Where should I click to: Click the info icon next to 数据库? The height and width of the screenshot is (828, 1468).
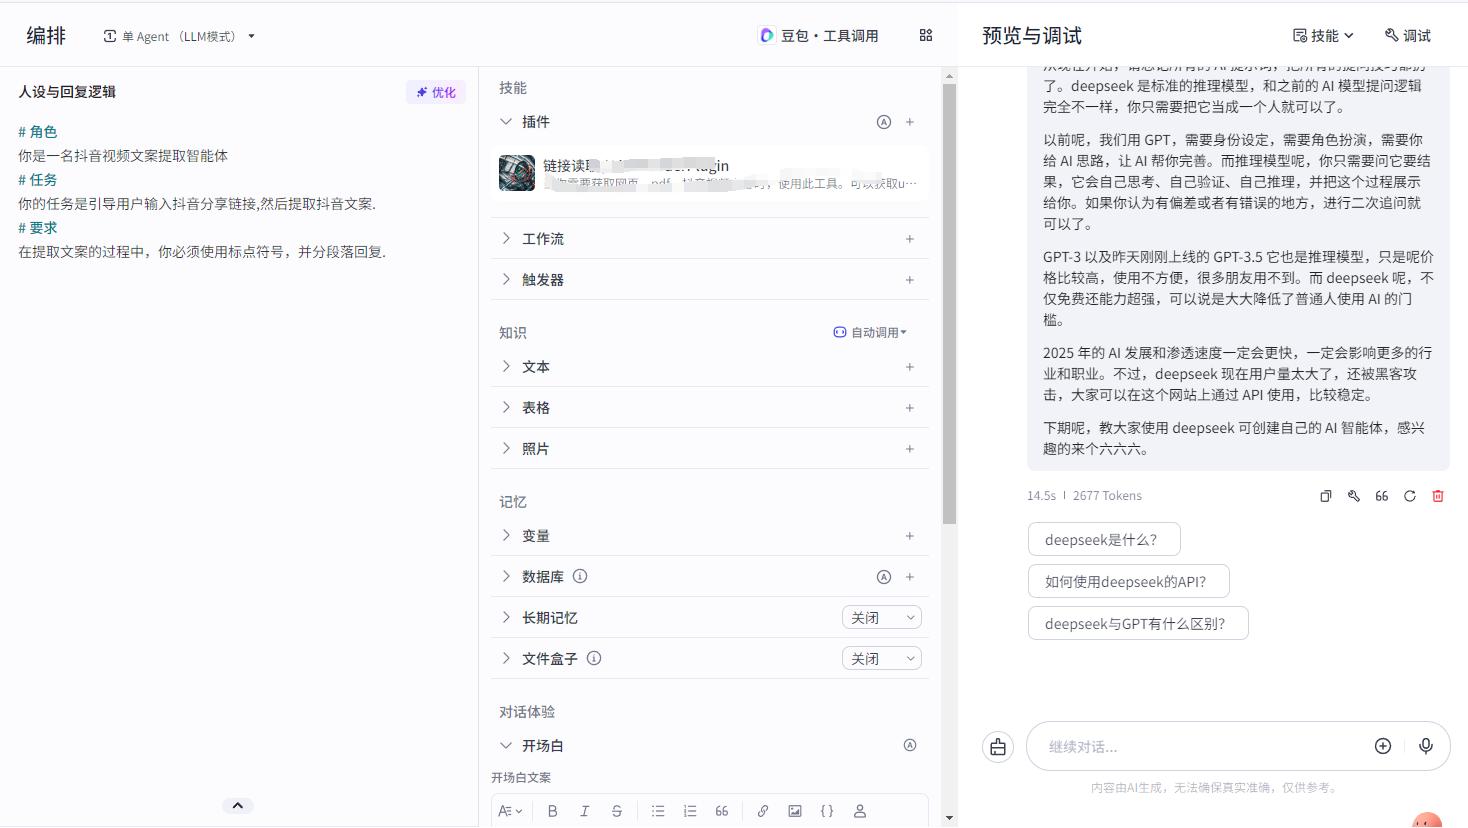coord(580,576)
